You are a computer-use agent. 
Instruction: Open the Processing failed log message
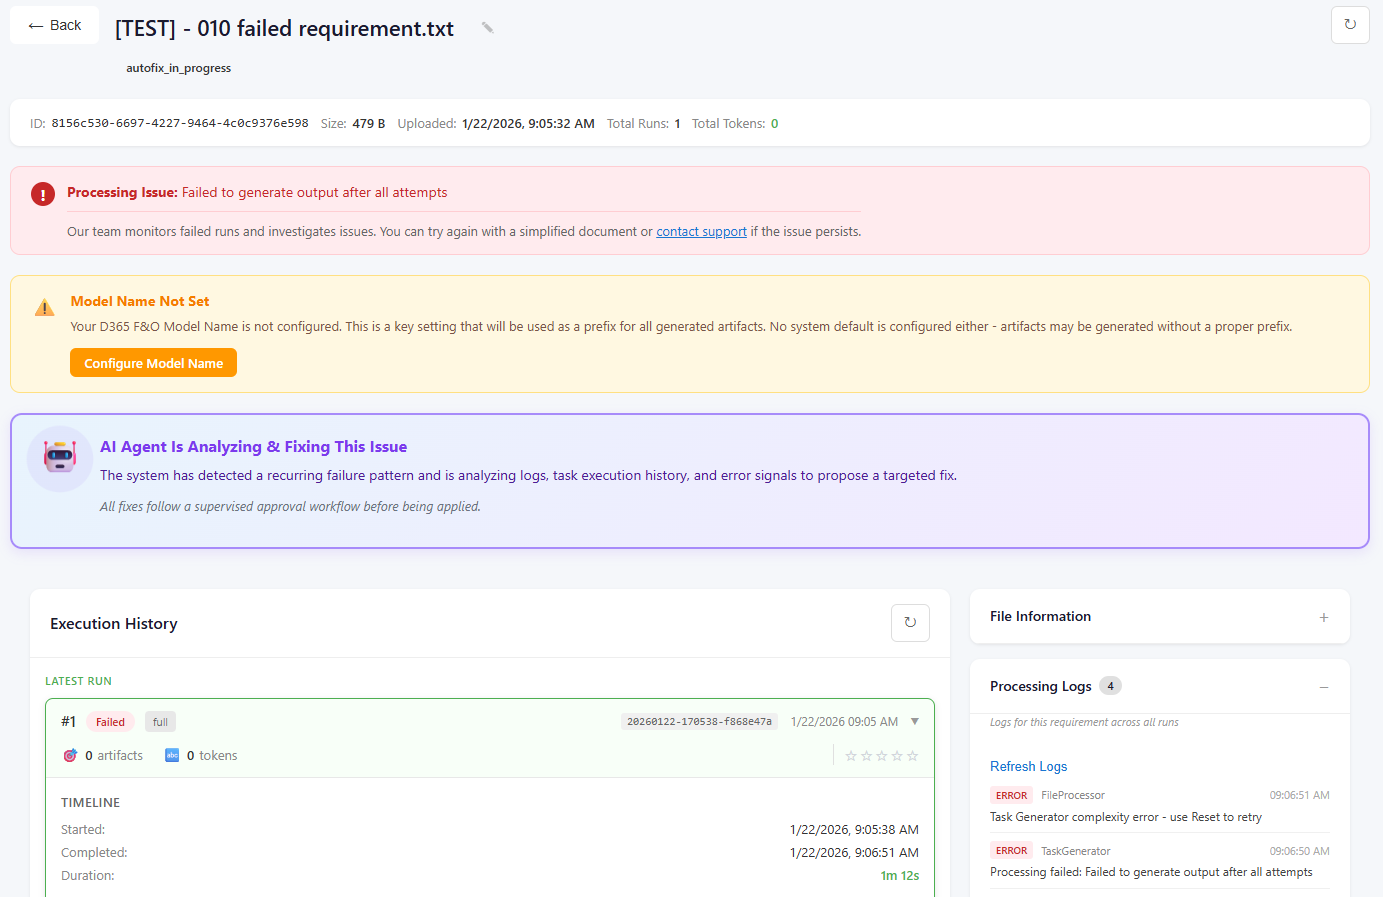tap(1151, 872)
